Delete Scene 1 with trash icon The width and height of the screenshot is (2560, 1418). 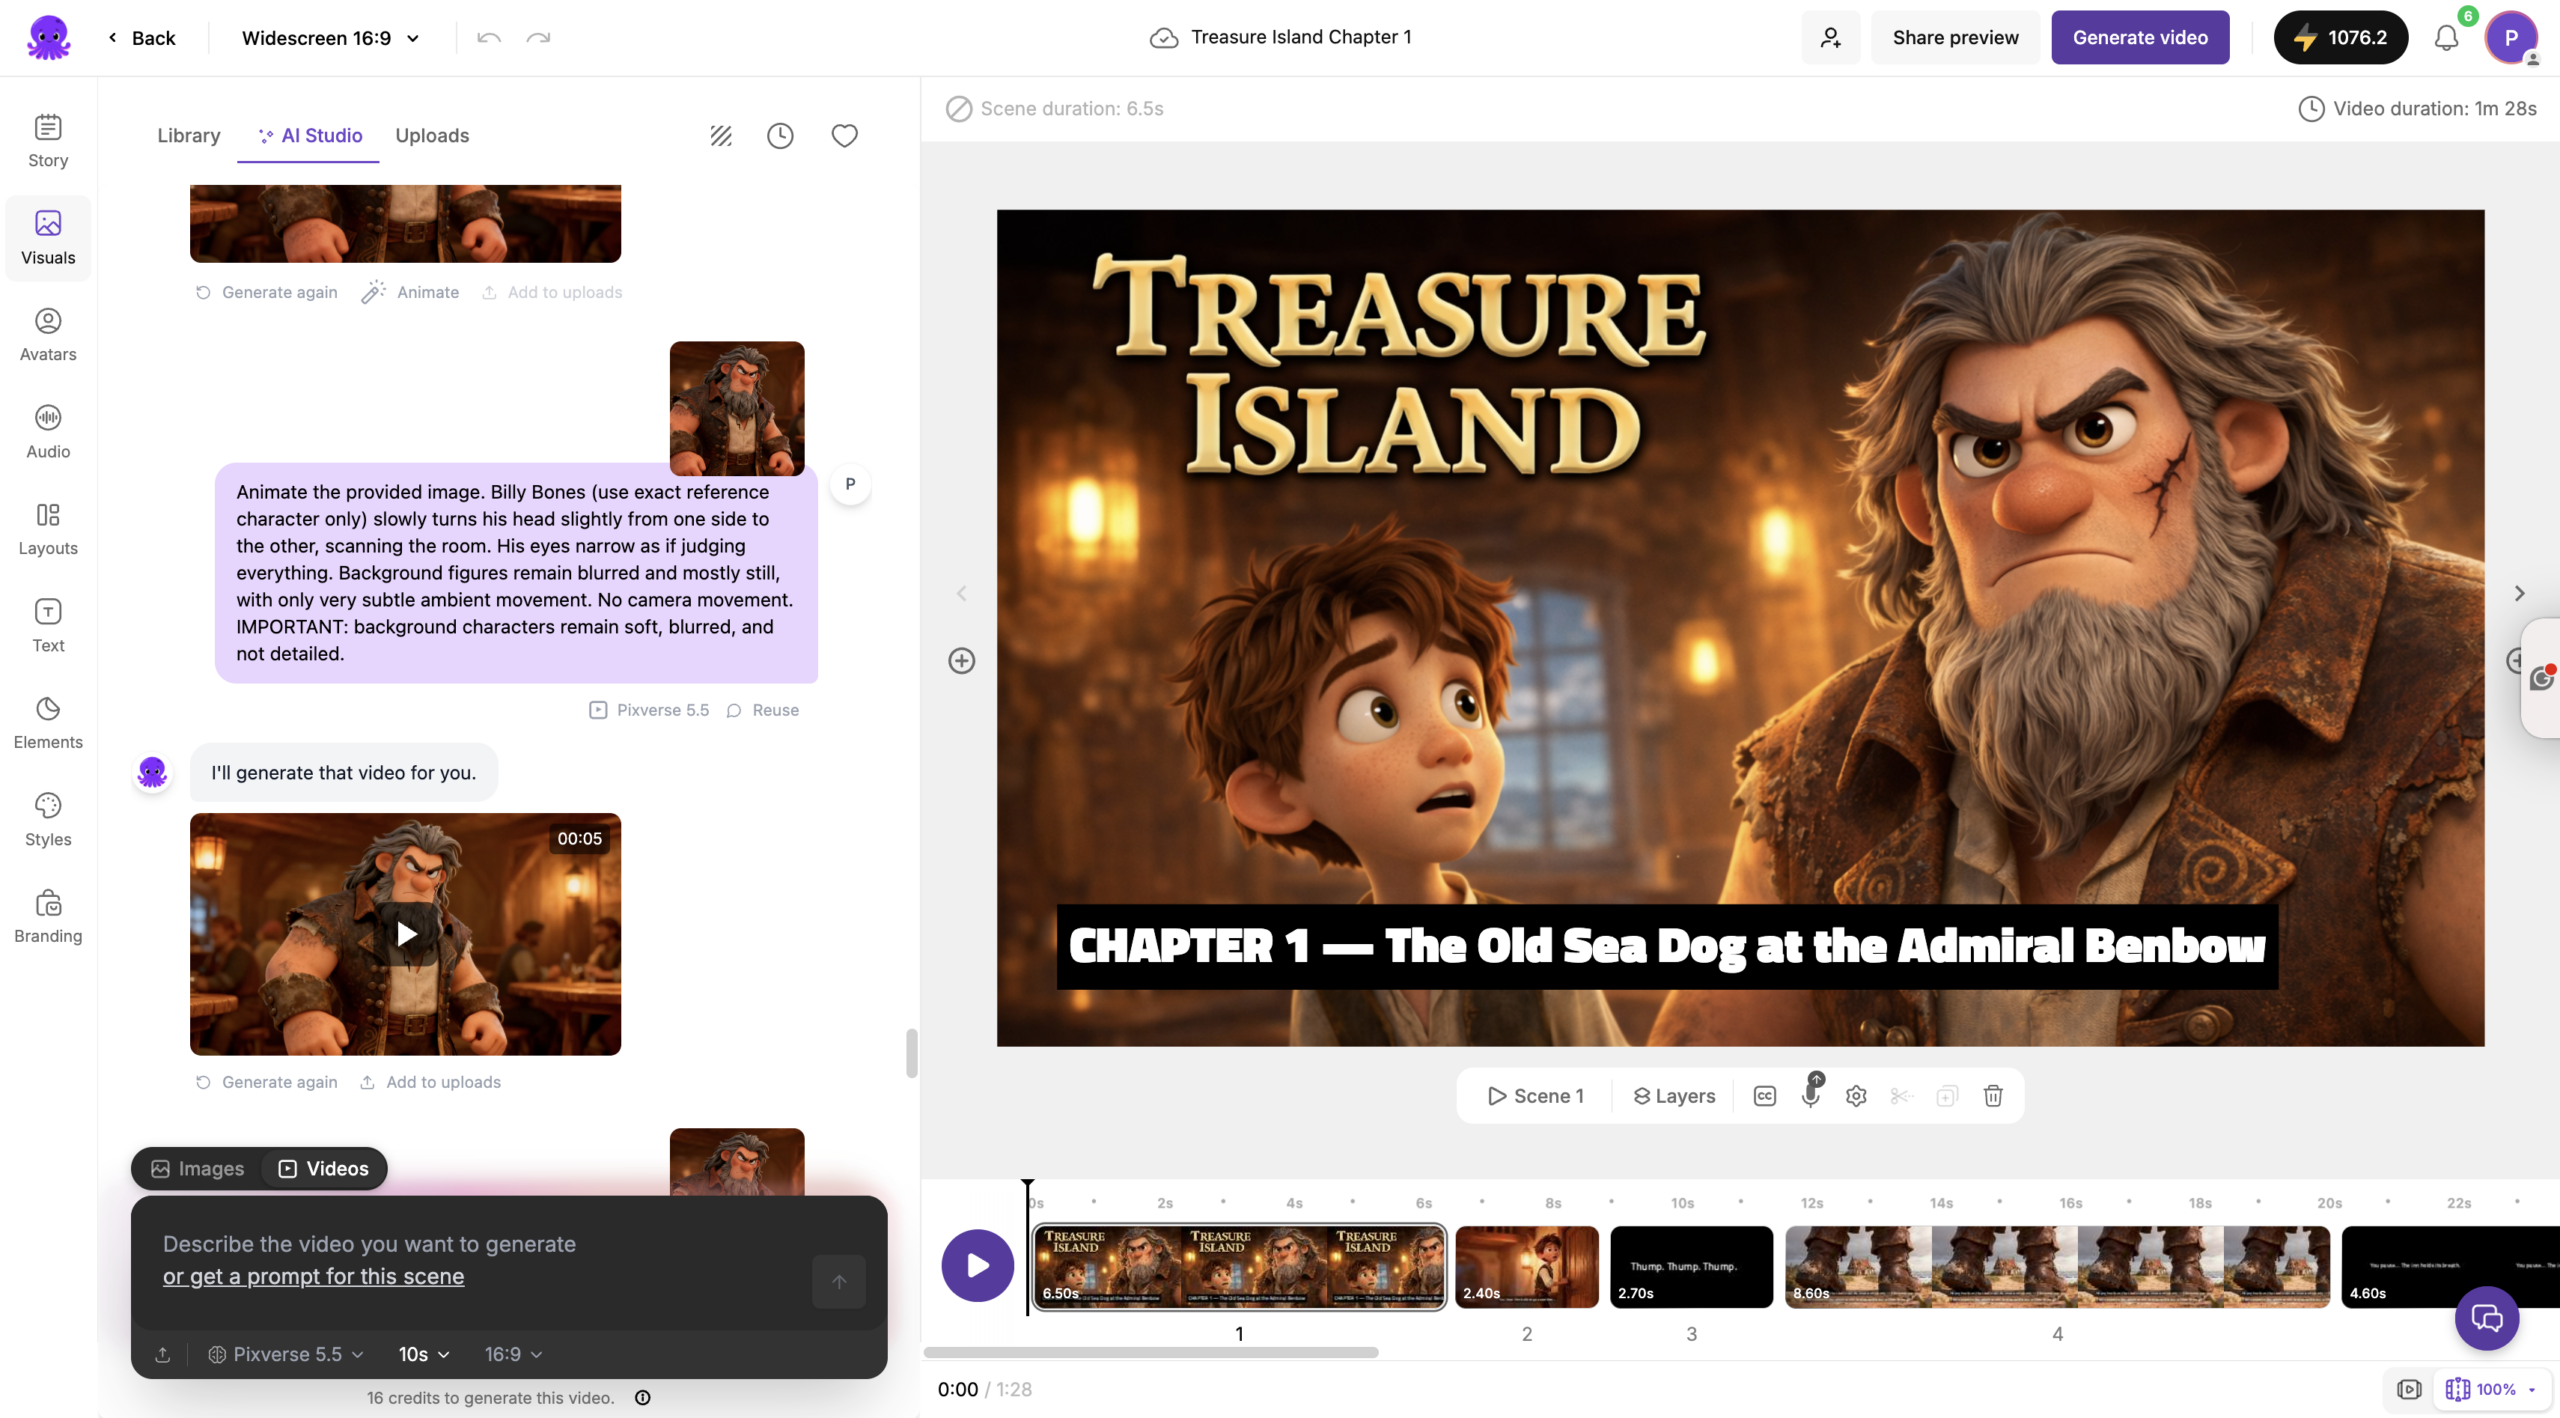click(x=1993, y=1096)
